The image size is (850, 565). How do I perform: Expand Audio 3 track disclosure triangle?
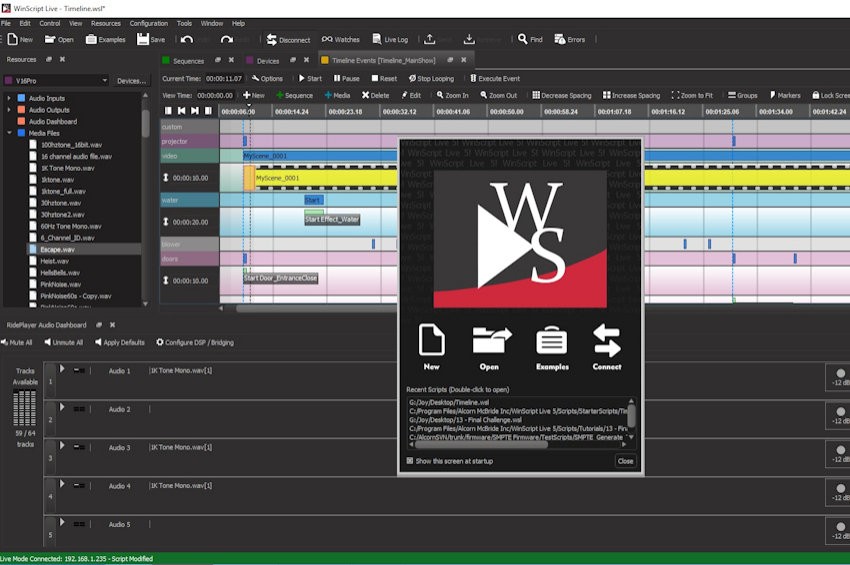point(62,446)
